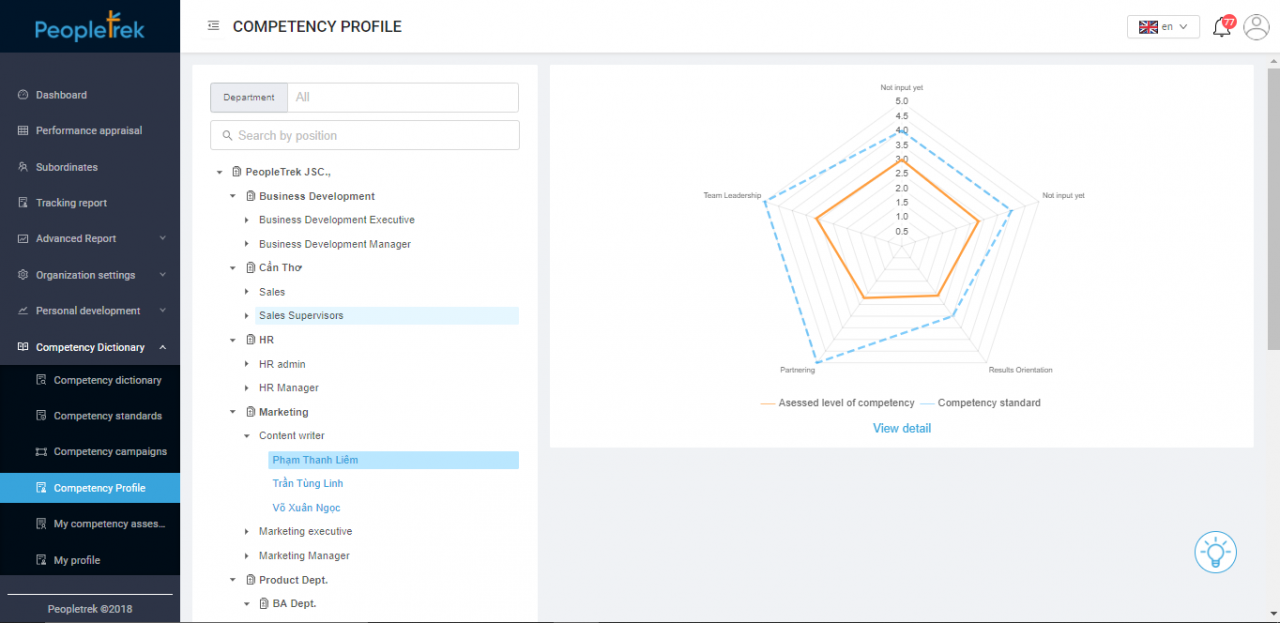Viewport: 1280px width, 623px height.
Task: Open the notification bell showing 77 alerts
Action: [x=1221, y=26]
